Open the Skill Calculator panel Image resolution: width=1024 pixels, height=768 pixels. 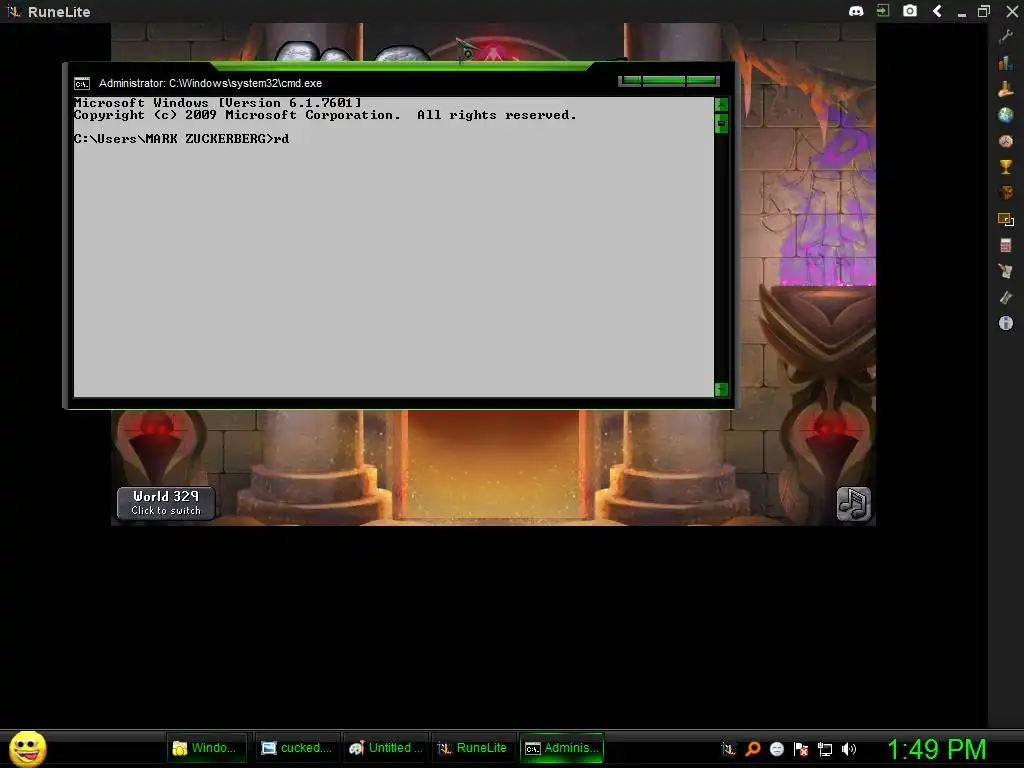(x=1006, y=245)
